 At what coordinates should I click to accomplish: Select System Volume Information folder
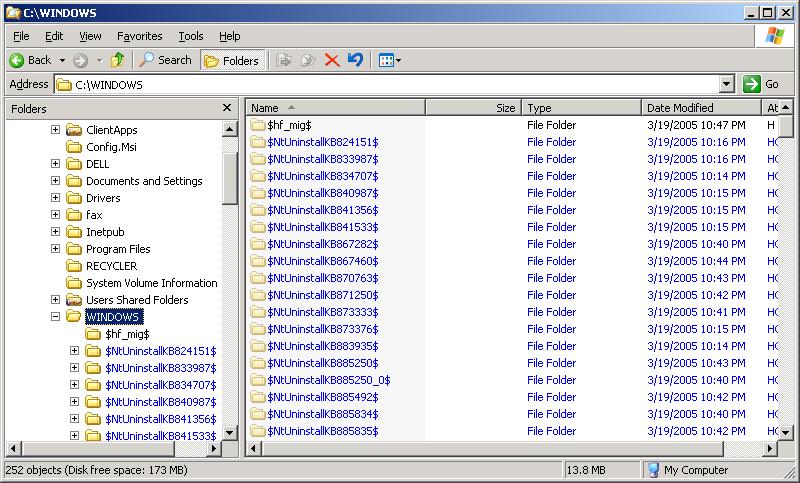(x=152, y=283)
